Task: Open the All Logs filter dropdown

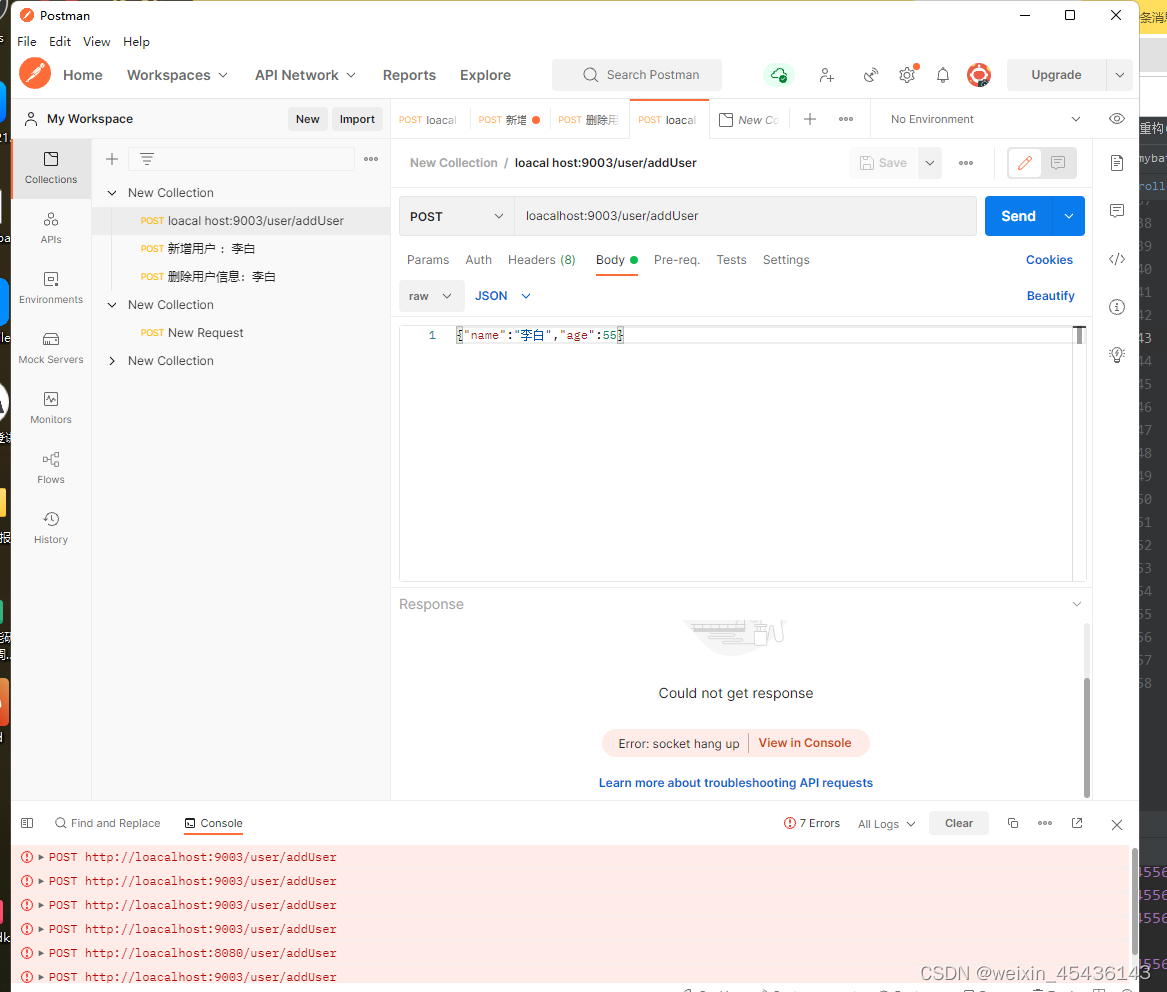Action: click(x=886, y=824)
